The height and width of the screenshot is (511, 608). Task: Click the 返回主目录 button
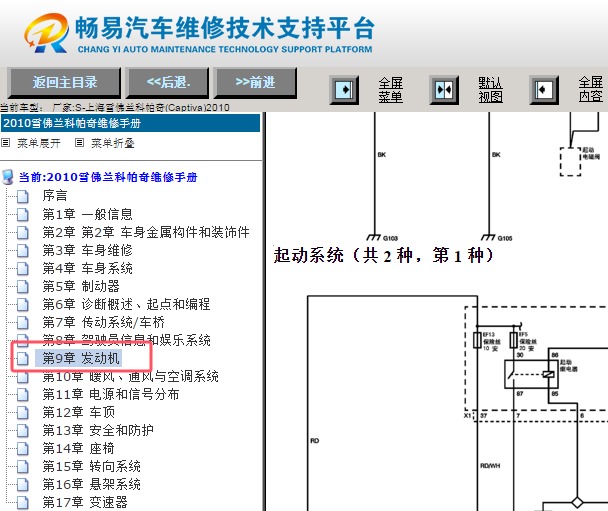[x=64, y=83]
